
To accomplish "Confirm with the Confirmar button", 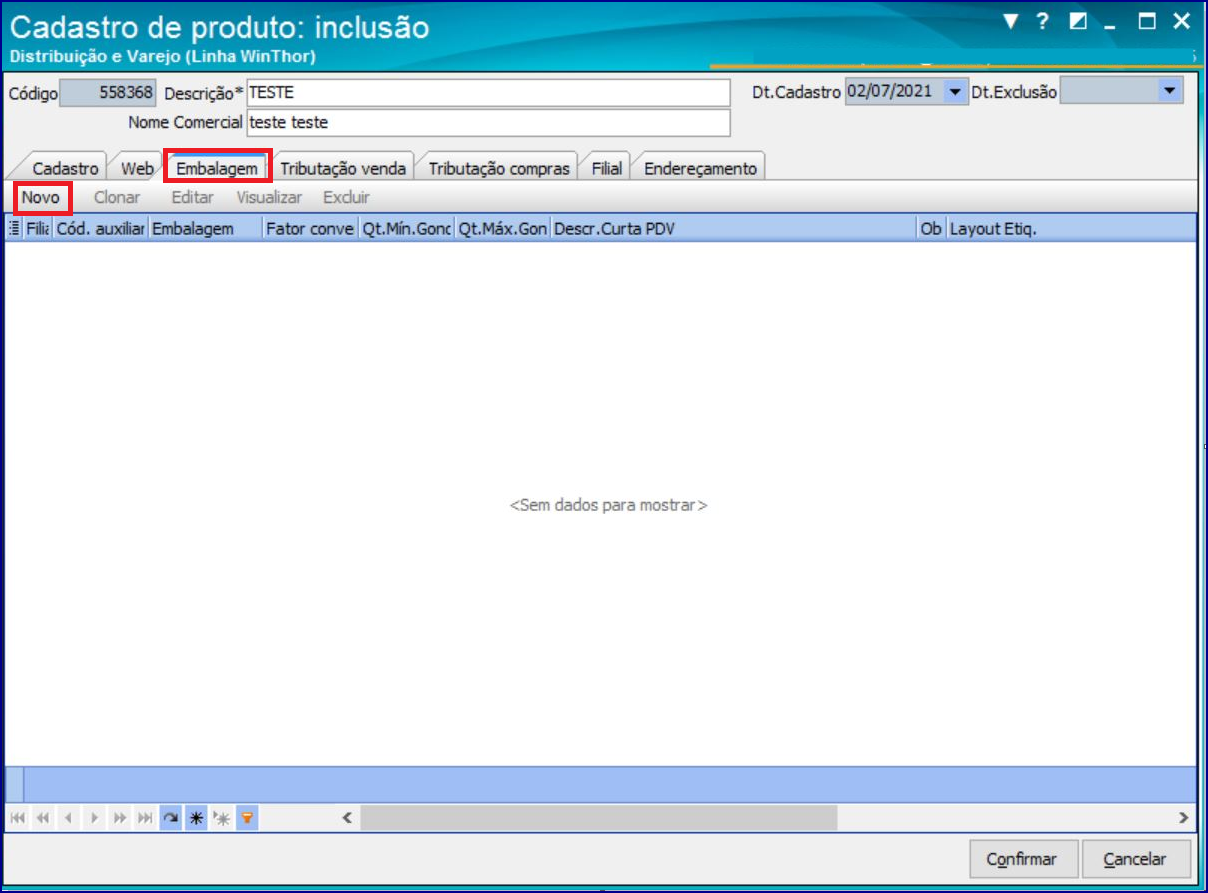I will [1024, 859].
